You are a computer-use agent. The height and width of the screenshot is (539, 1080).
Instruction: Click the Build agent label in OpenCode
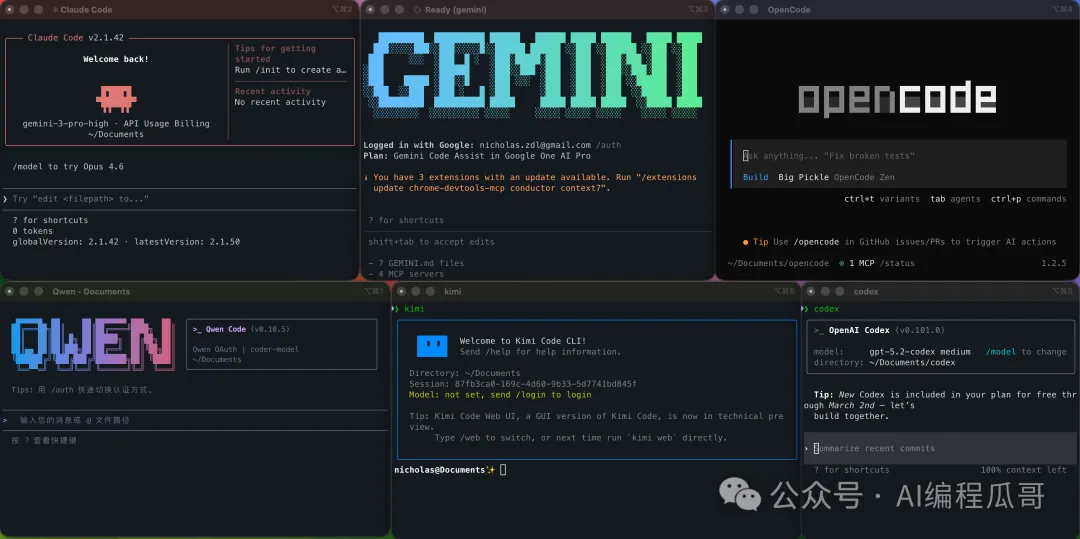point(755,178)
